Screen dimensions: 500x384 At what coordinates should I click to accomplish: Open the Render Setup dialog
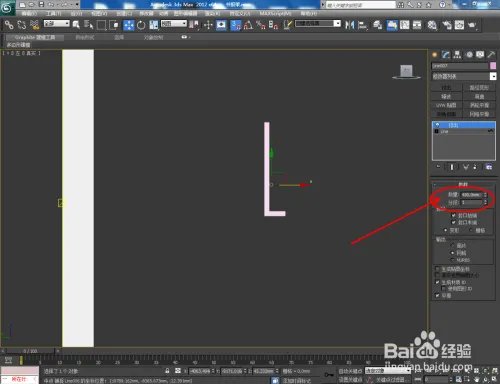click(x=447, y=25)
